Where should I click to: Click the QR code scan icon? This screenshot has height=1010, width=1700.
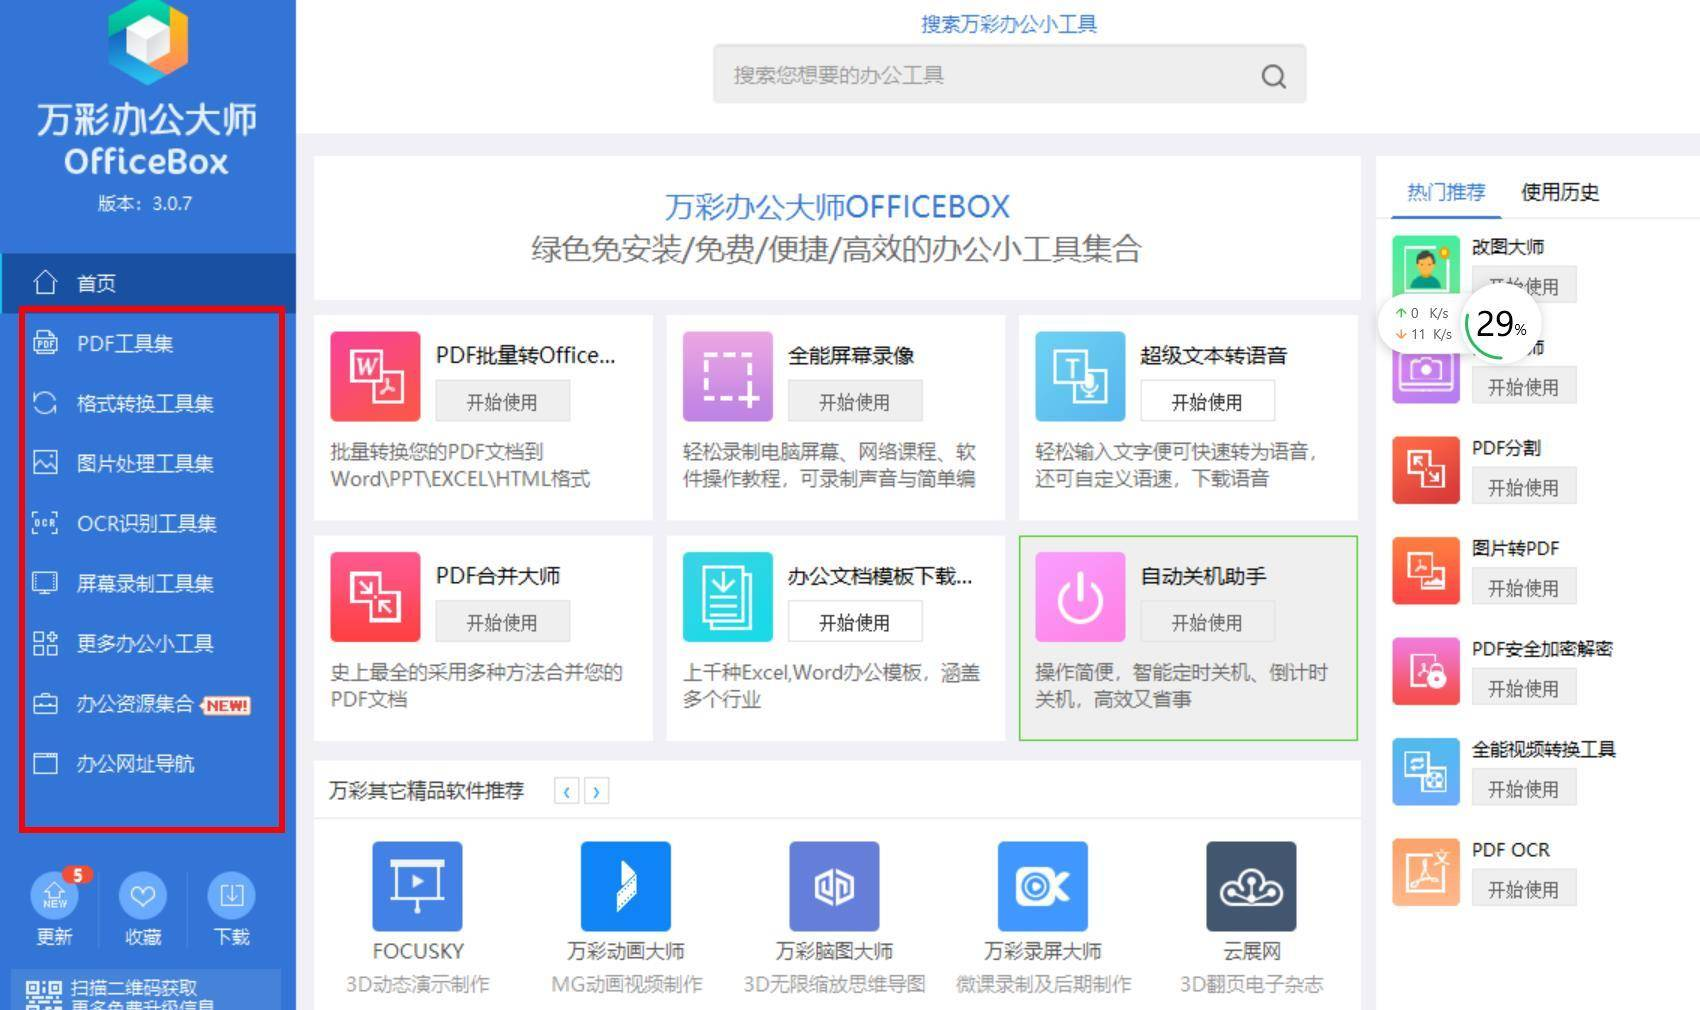pyautogui.click(x=44, y=995)
